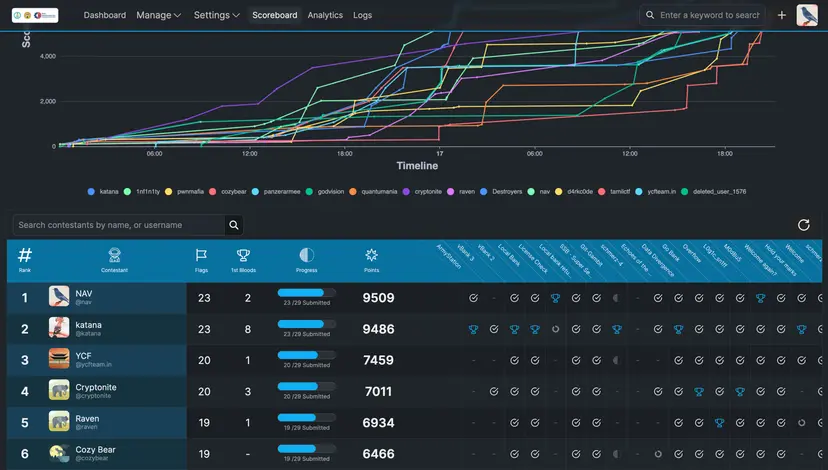This screenshot has width=828, height=470.
Task: Click the 7459 points value
Action: [x=379, y=361]
